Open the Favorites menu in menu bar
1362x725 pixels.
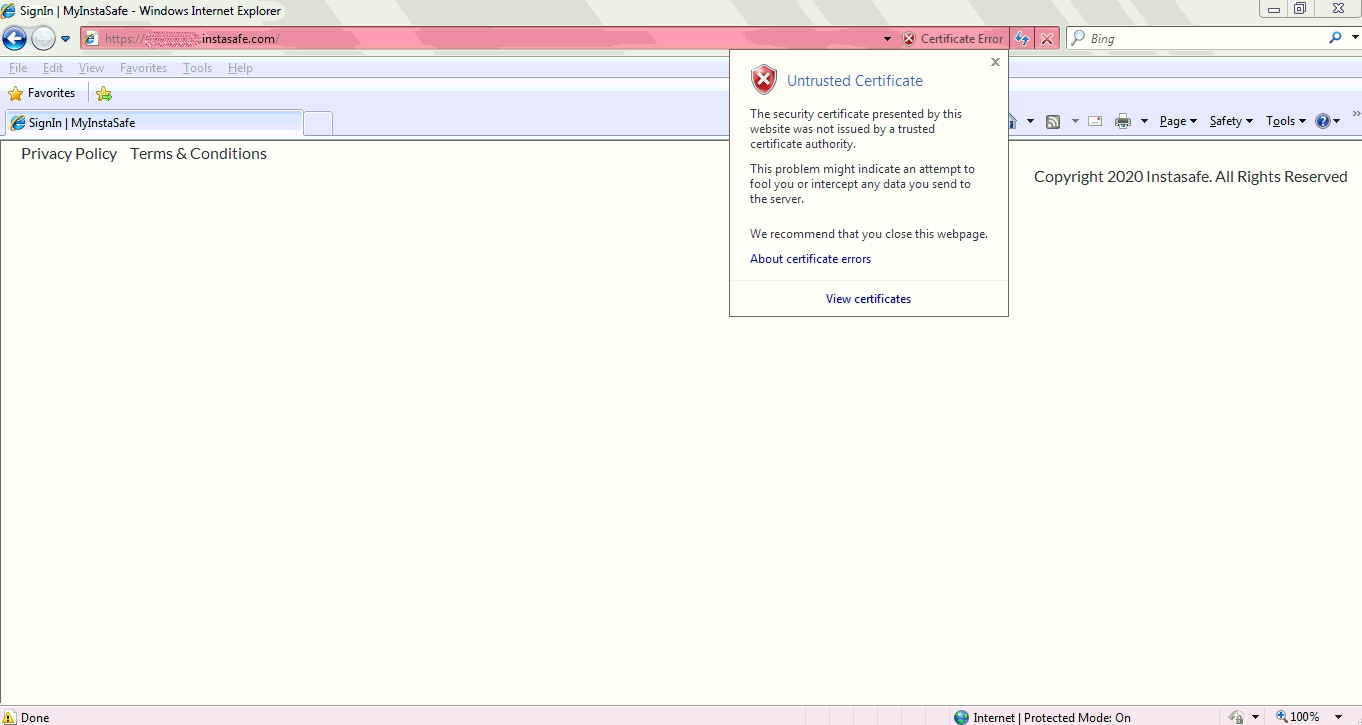tap(143, 68)
